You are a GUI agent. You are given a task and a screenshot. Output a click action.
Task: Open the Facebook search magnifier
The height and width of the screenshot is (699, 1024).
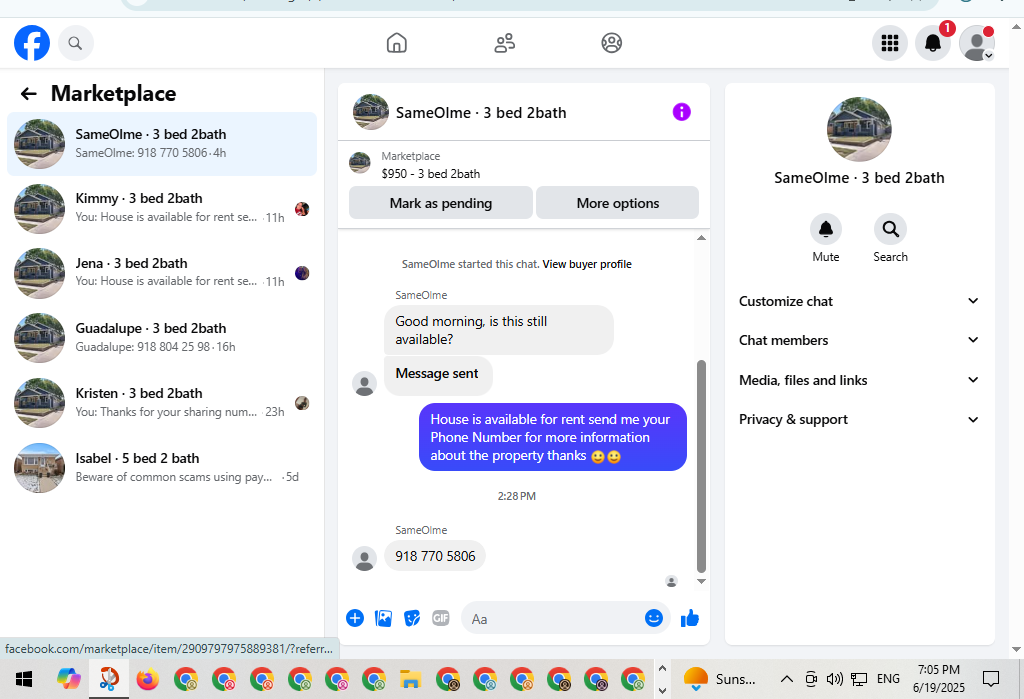point(76,43)
